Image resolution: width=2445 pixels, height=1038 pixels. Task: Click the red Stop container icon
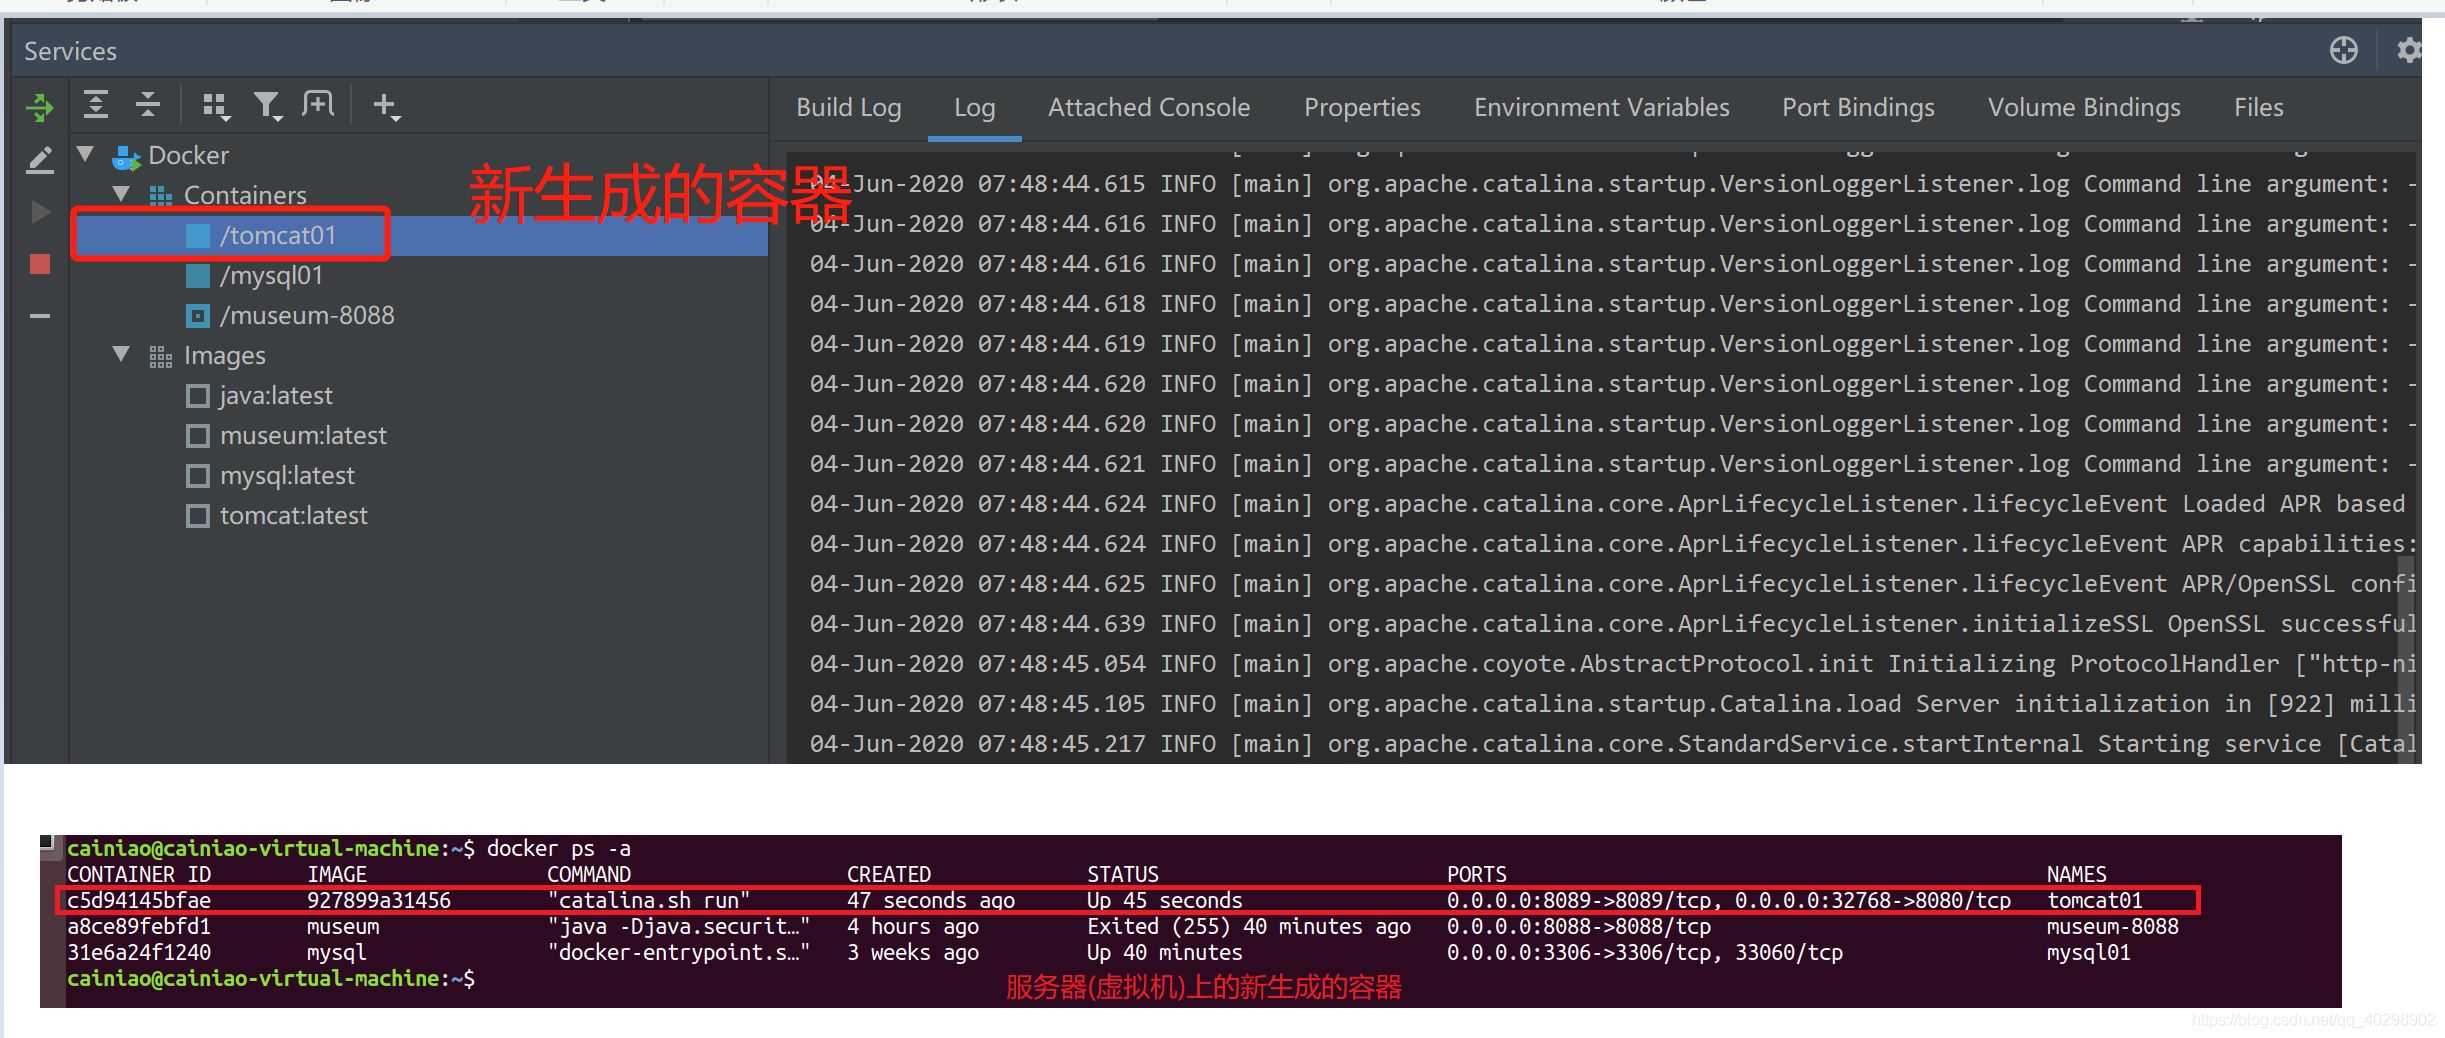[39, 263]
